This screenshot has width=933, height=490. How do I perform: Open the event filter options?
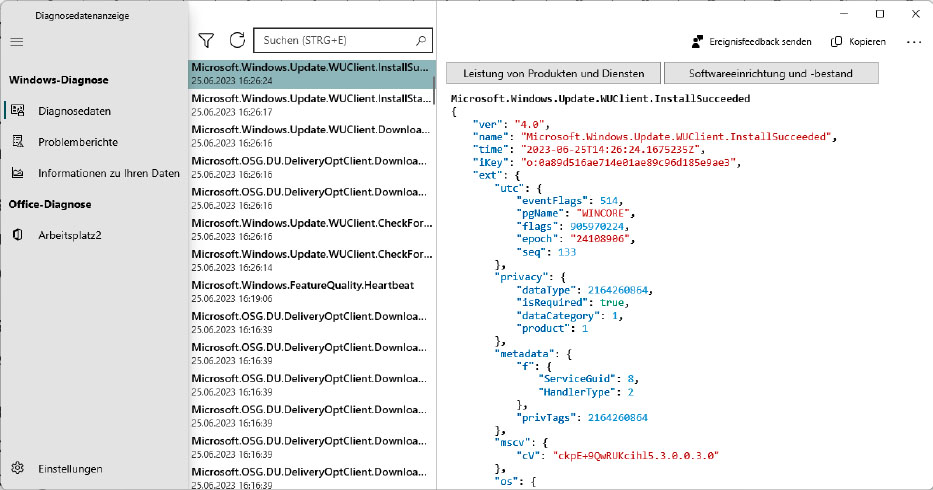206,40
